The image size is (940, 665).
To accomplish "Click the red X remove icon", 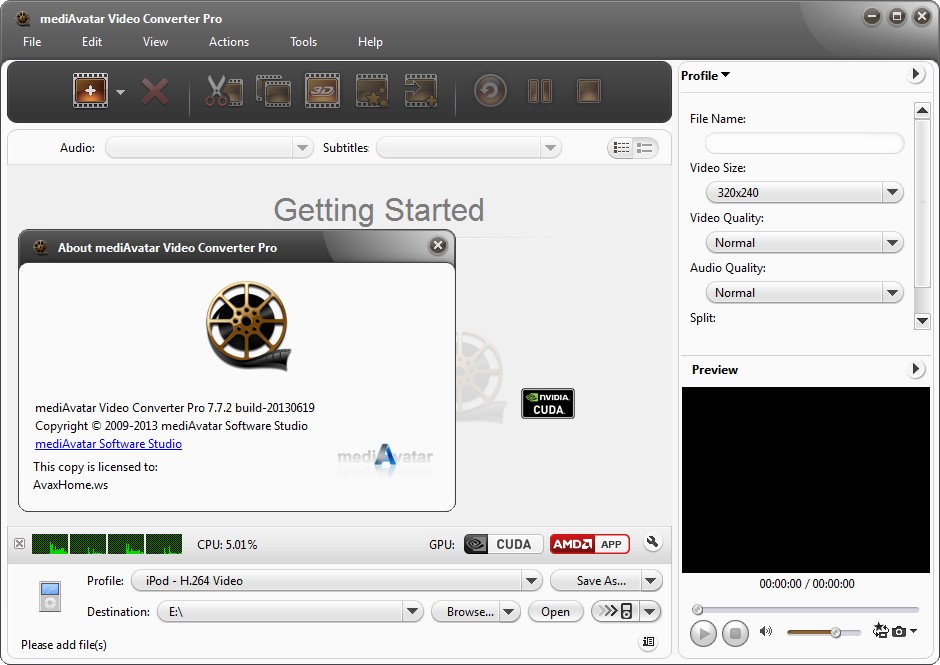I will coord(155,92).
